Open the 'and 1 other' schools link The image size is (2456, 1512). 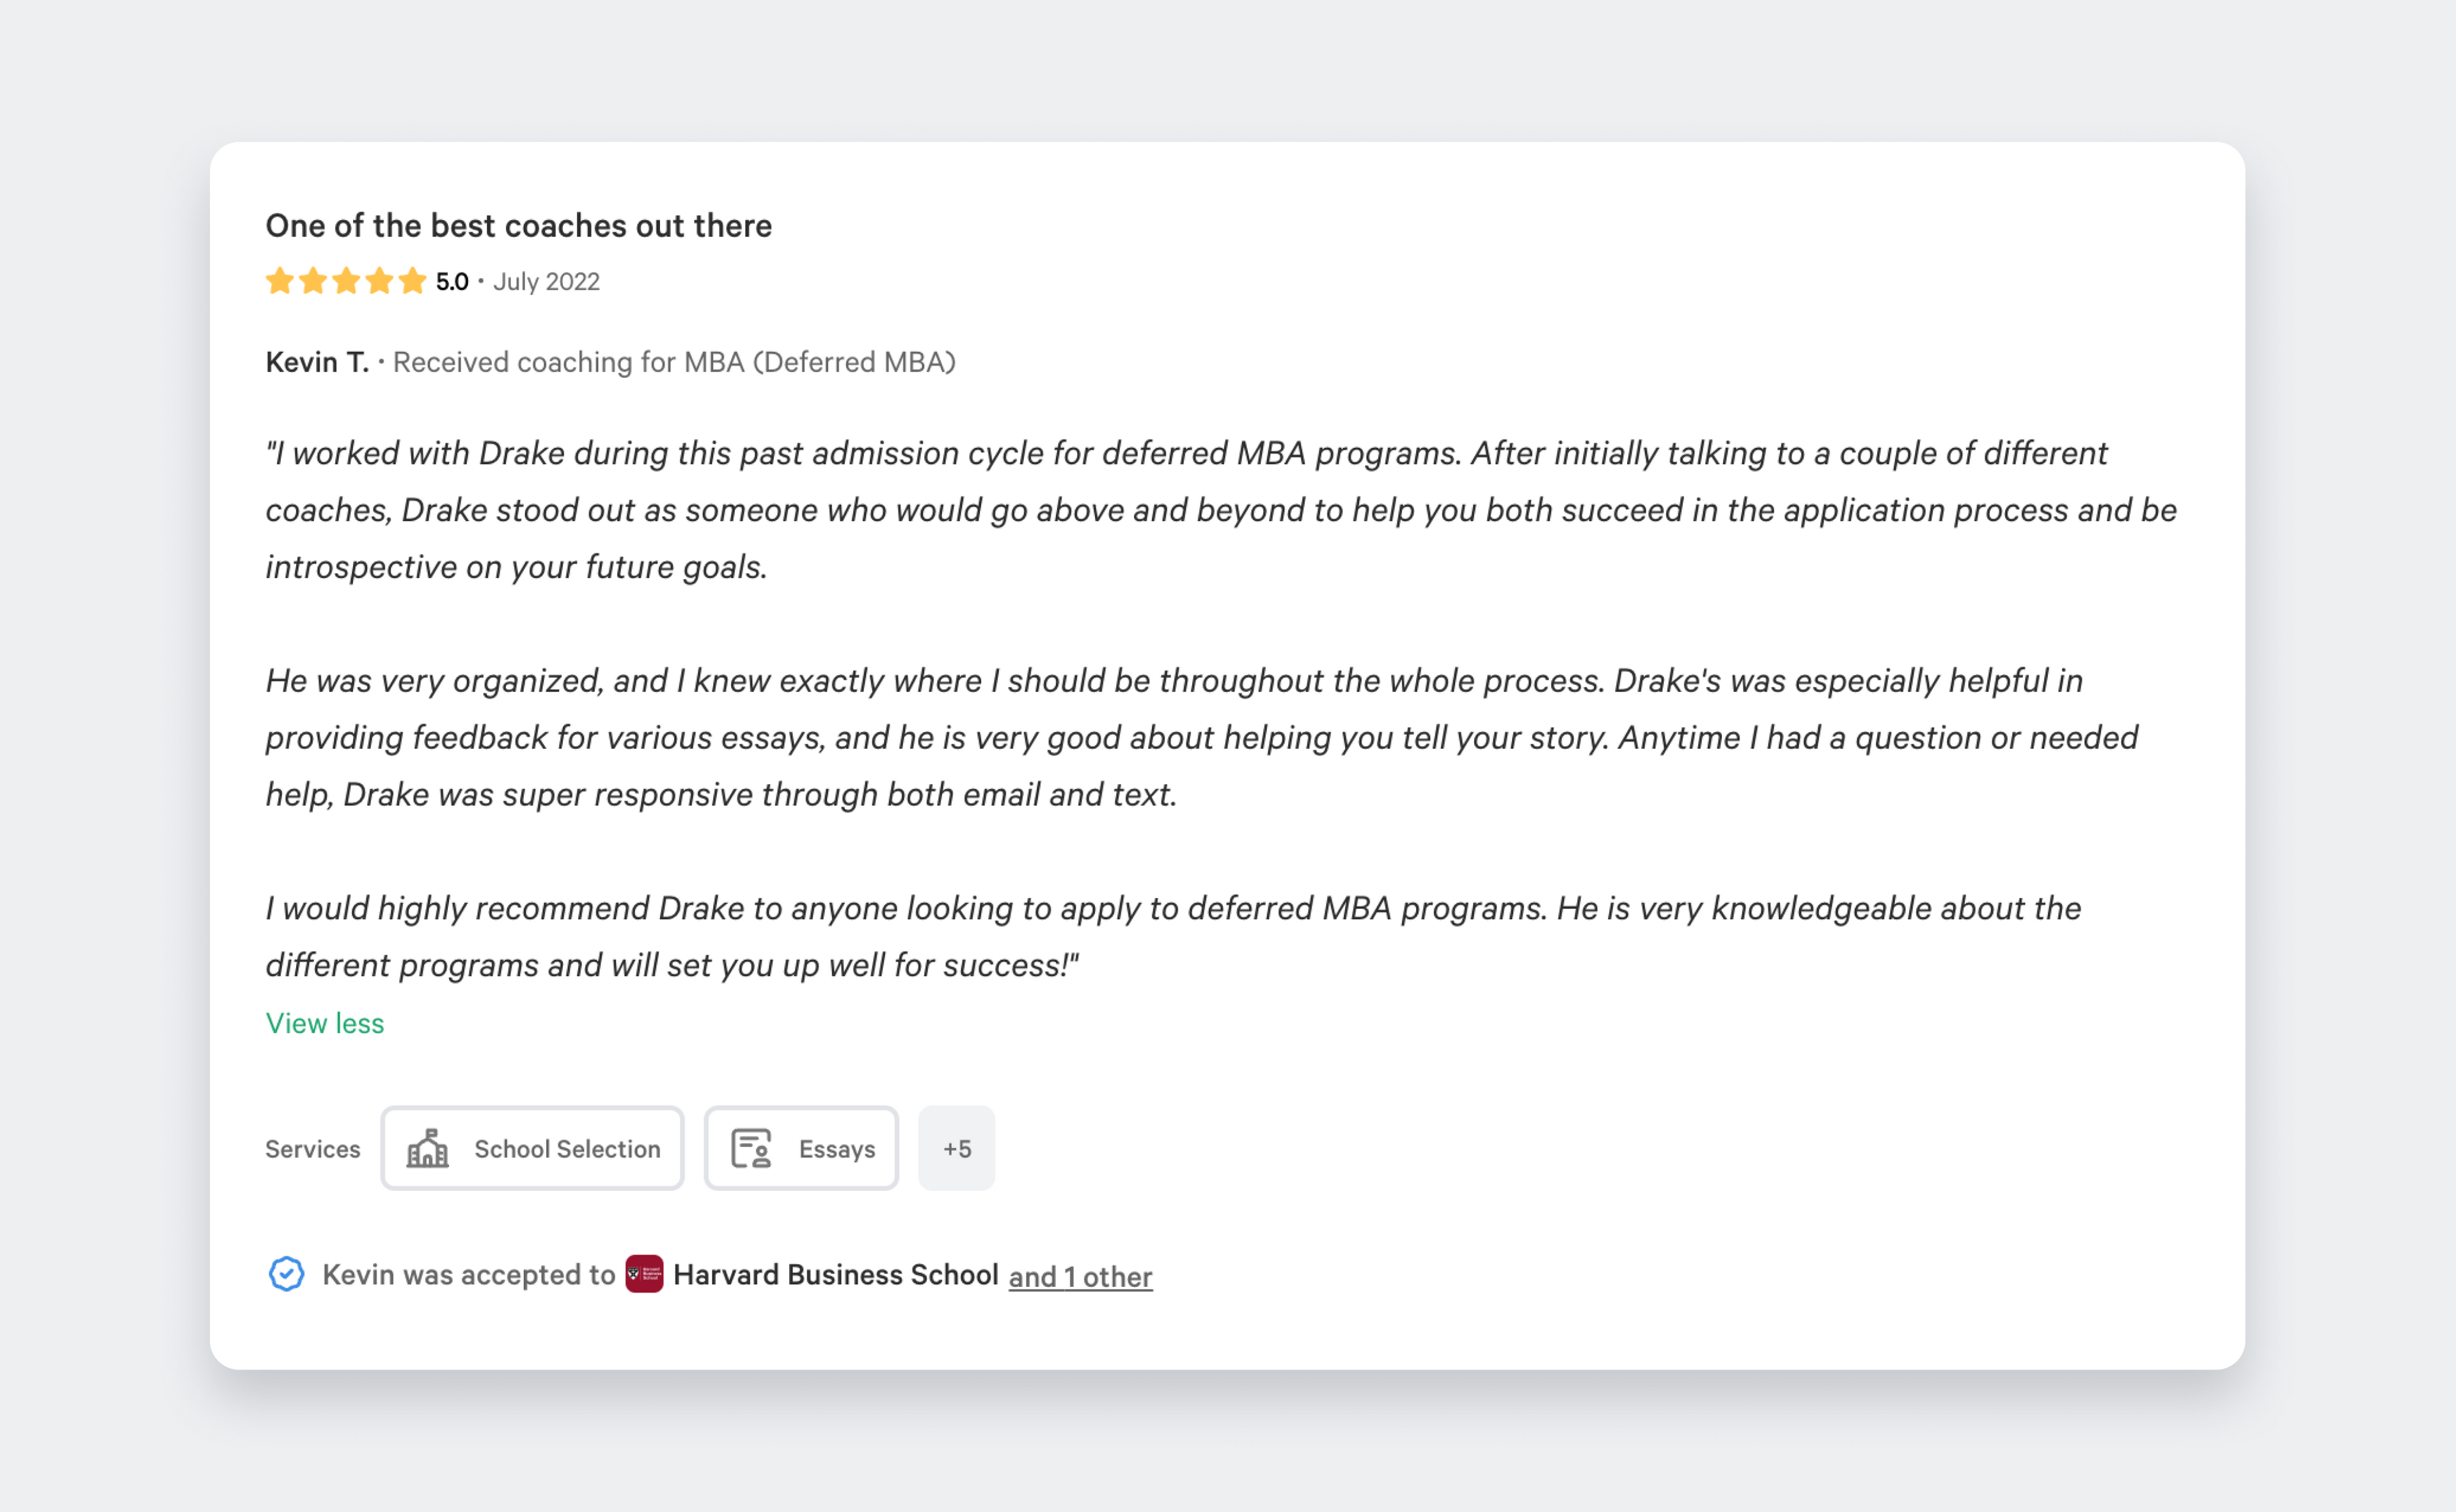(1080, 1277)
